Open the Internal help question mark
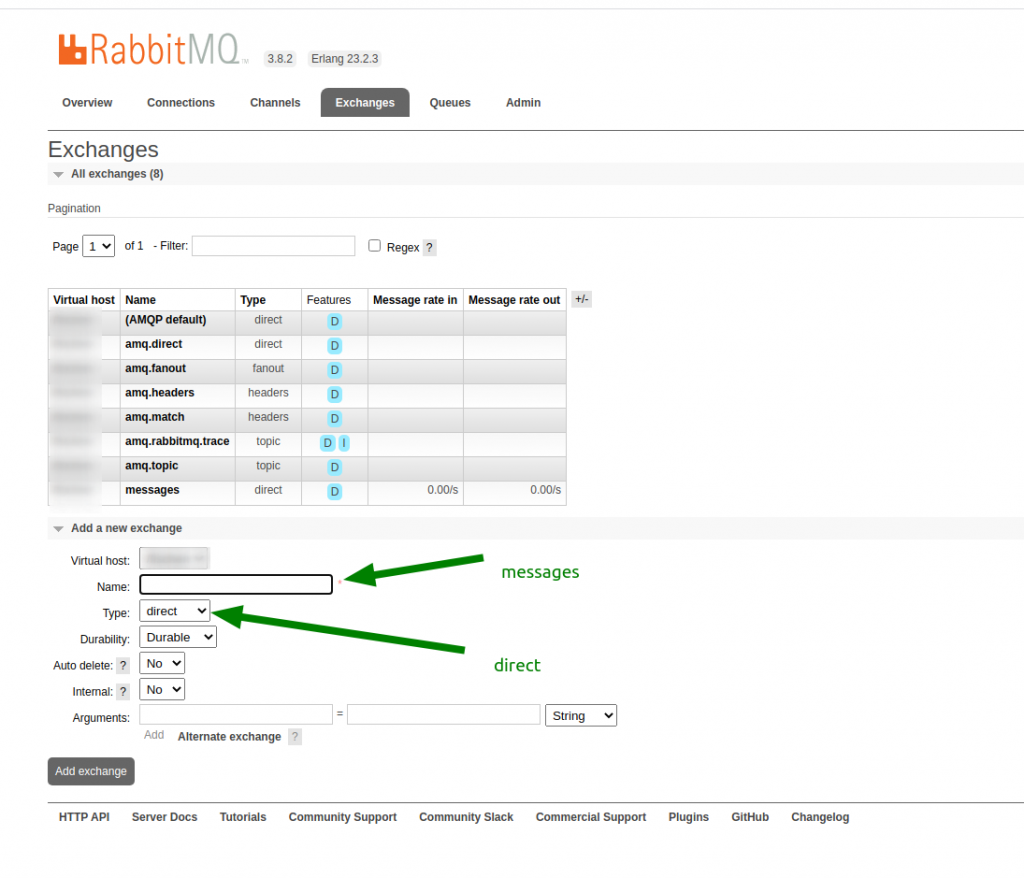The width and height of the screenshot is (1024, 878). [123, 692]
